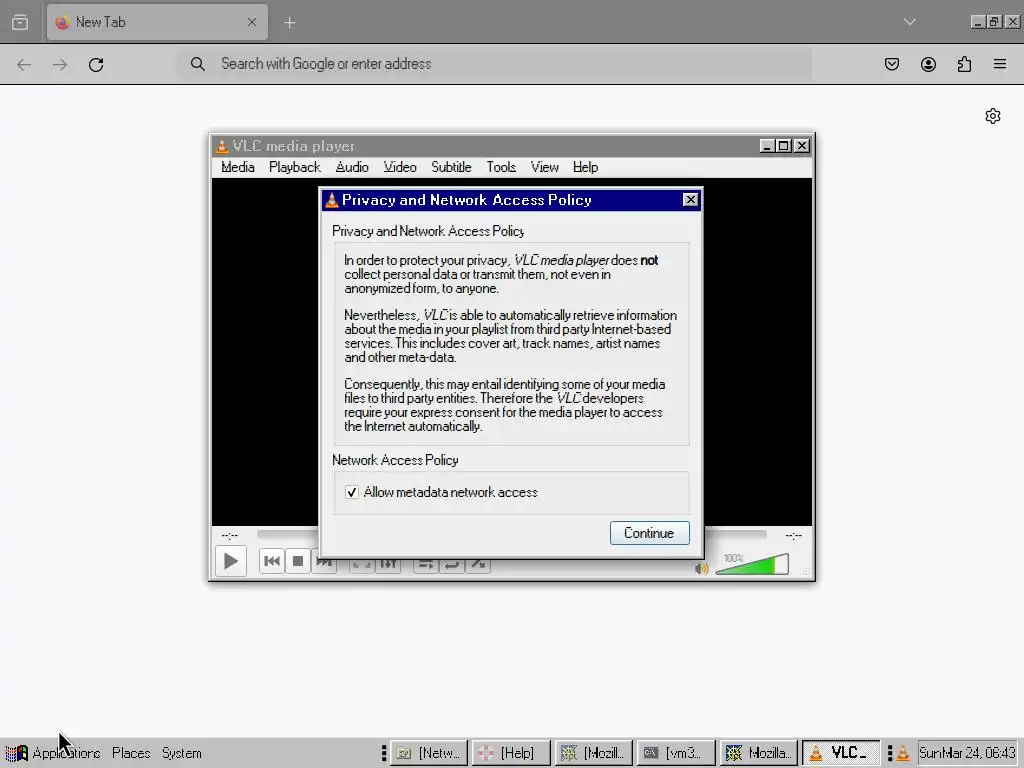Image resolution: width=1024 pixels, height=768 pixels.
Task: Switch to the [vm3... terminal taskbar window
Action: tap(676, 753)
